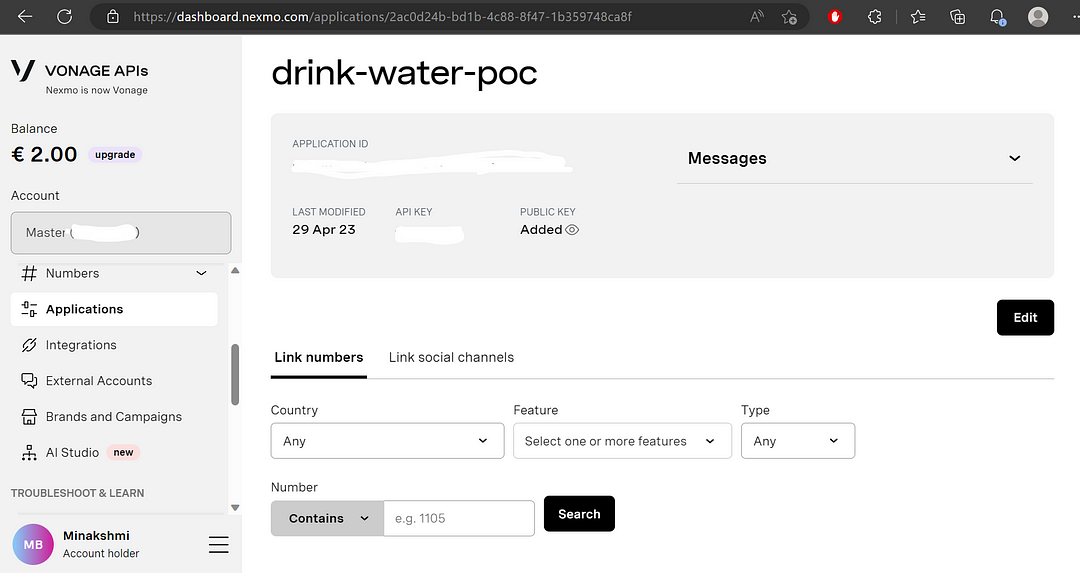Click the Added public key text
The image size is (1080, 573).
(x=541, y=230)
